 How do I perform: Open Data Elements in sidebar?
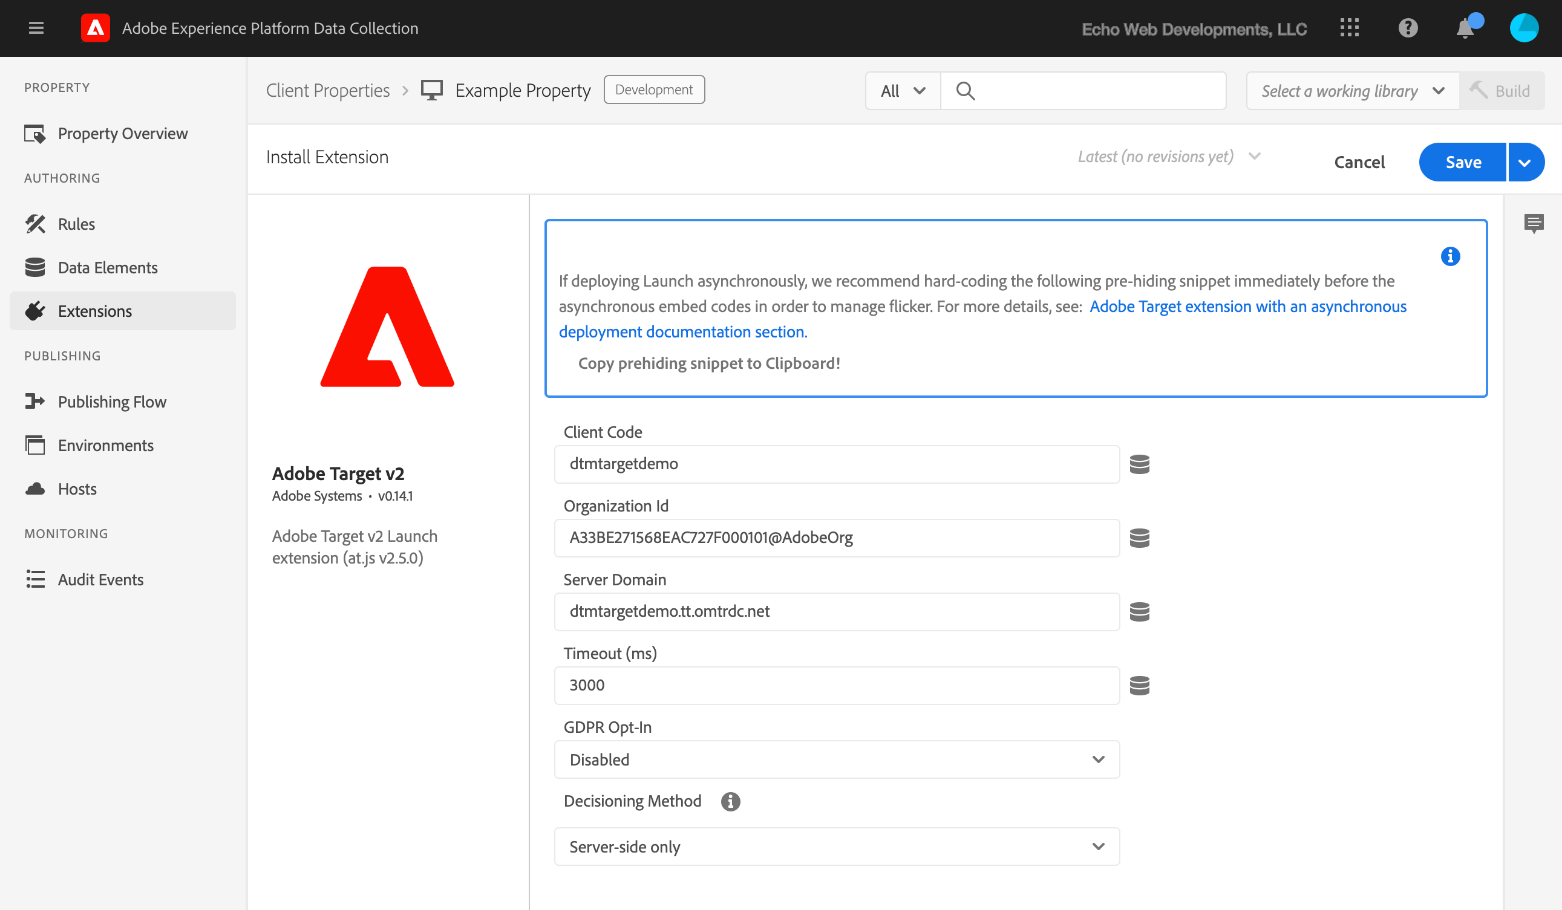pos(107,268)
